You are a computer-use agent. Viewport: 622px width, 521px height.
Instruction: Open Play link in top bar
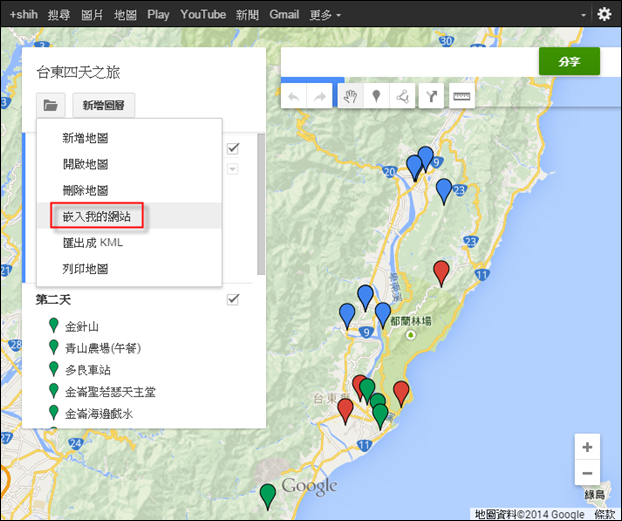(158, 15)
